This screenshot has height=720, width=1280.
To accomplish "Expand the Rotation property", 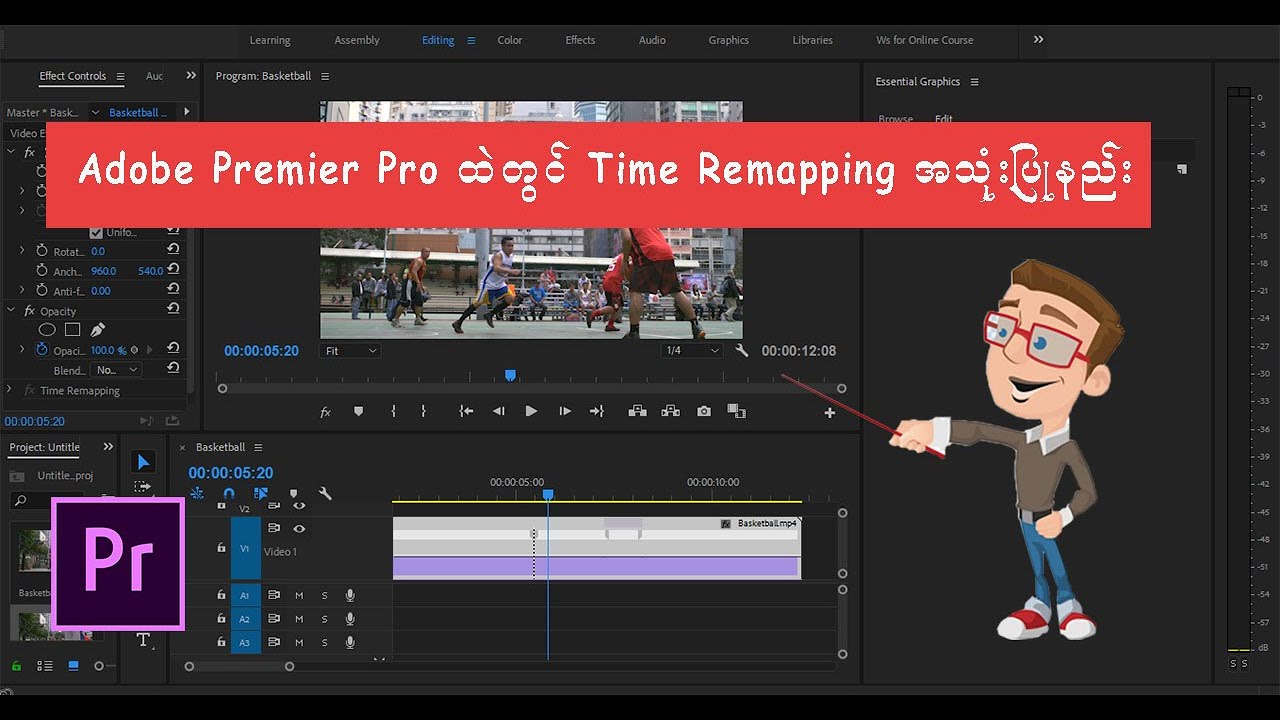I will (x=22, y=251).
